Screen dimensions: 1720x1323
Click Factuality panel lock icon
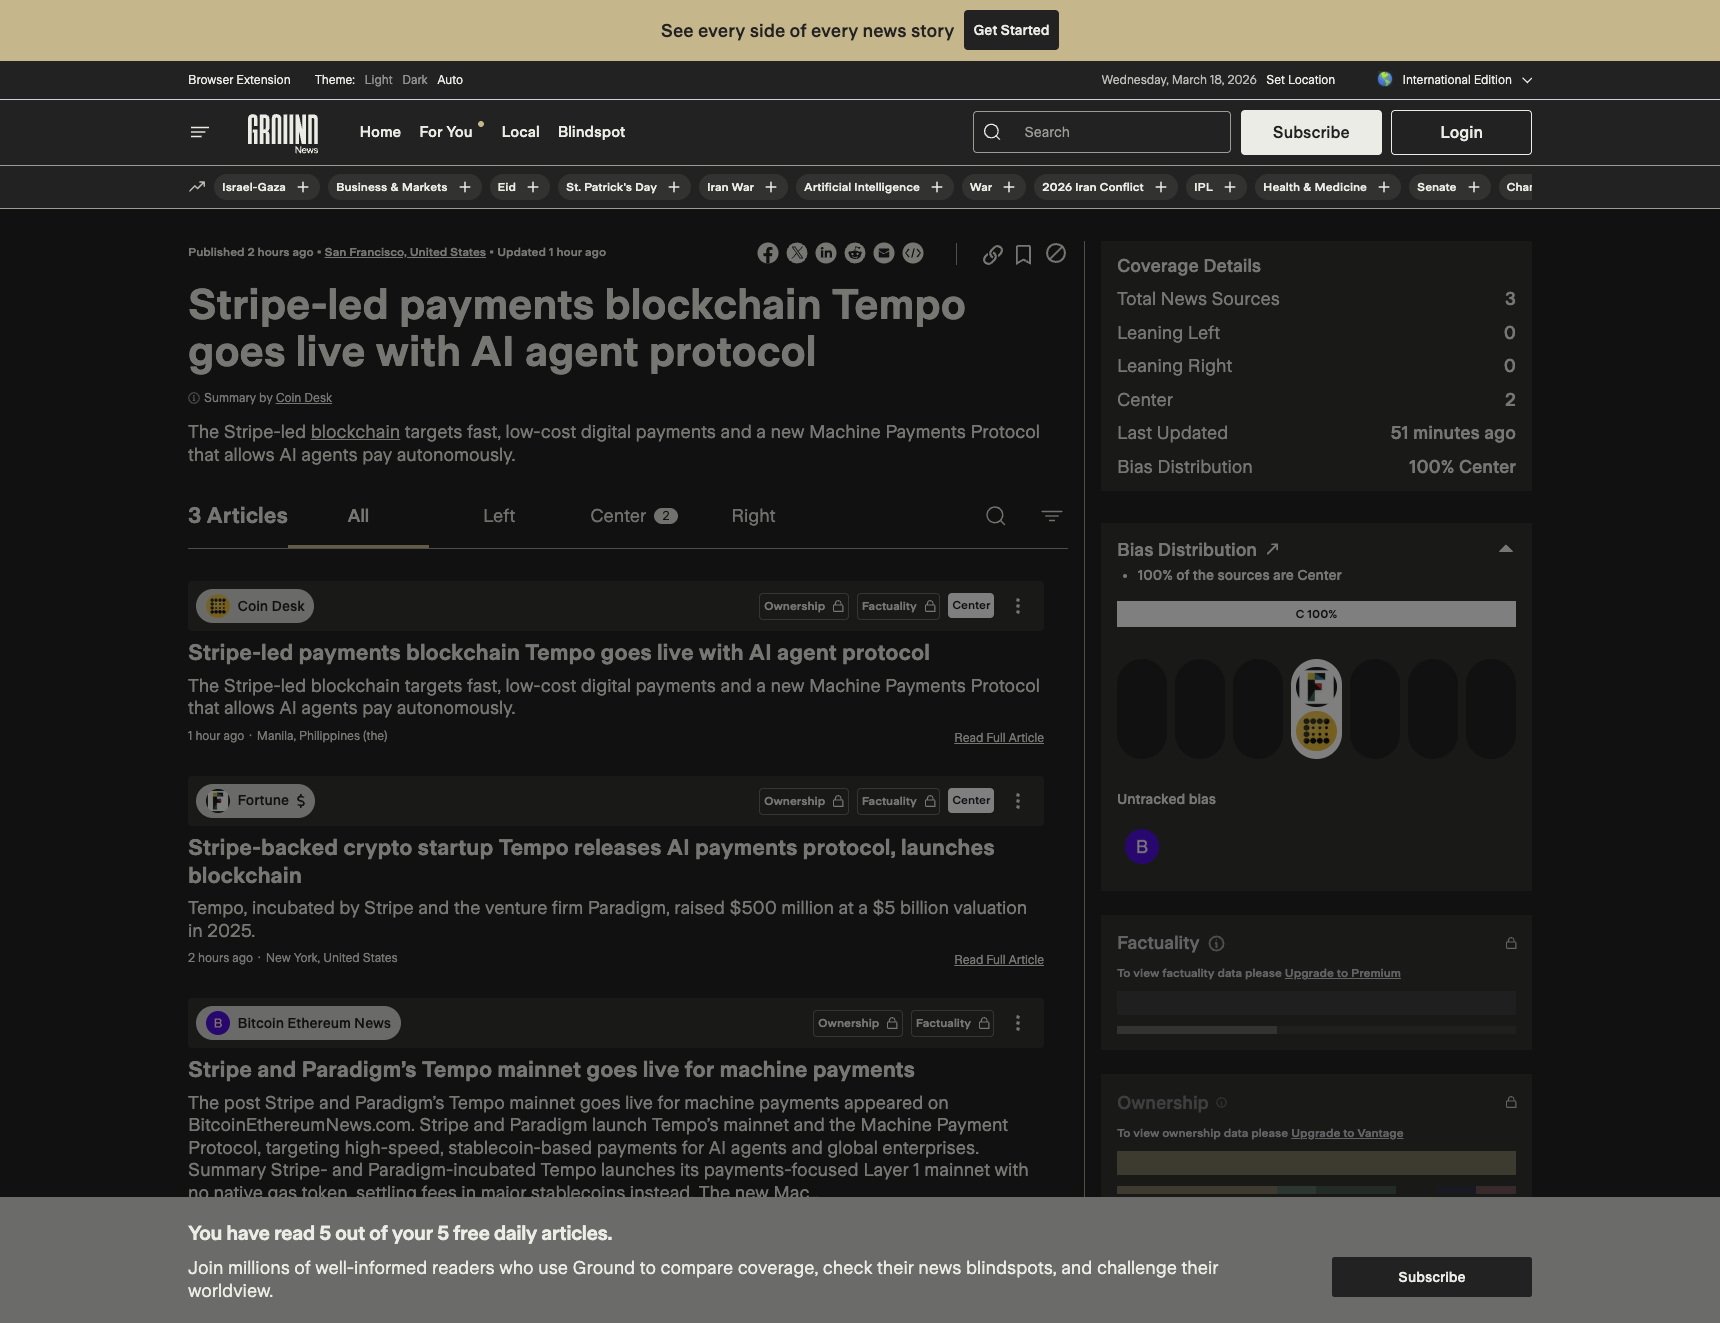click(1511, 943)
